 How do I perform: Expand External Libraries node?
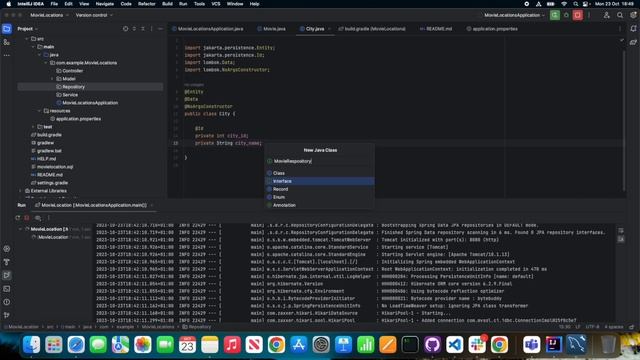pos(20,191)
